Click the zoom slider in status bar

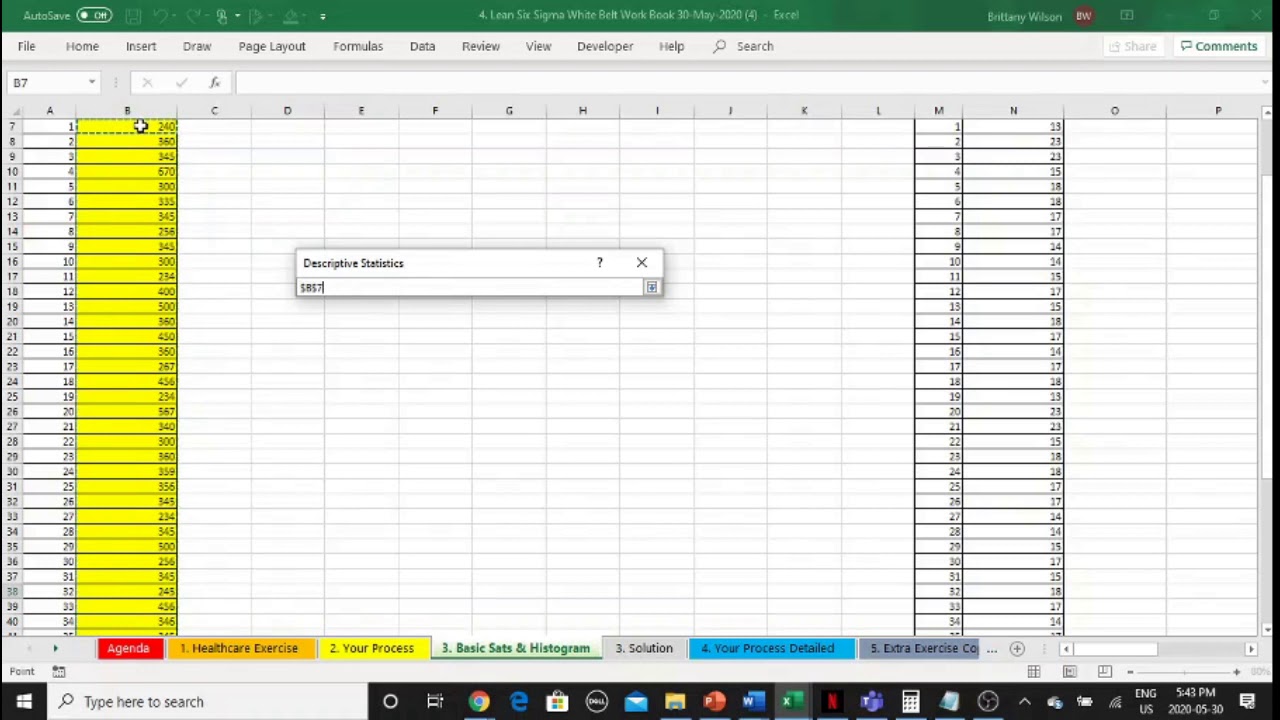click(1183, 672)
